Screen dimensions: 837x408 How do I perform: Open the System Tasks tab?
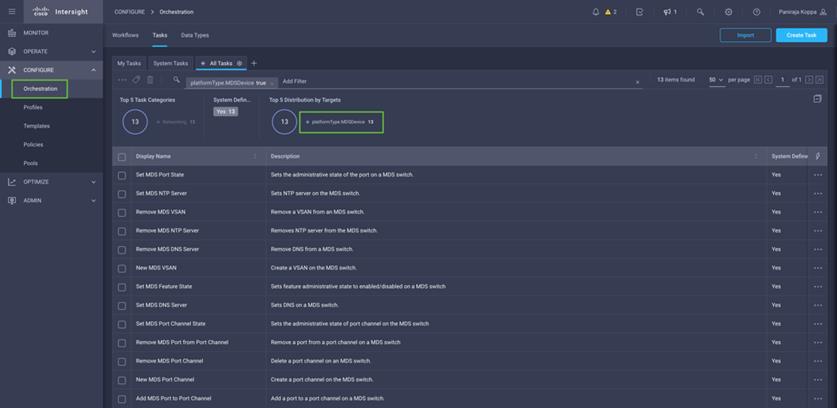tap(170, 63)
